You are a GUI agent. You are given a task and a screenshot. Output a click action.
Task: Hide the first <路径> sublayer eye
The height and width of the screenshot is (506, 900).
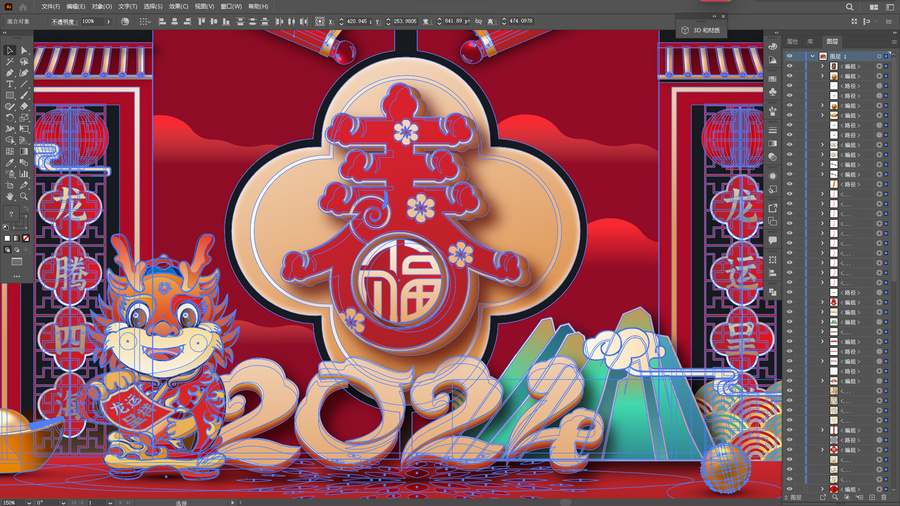pos(789,85)
